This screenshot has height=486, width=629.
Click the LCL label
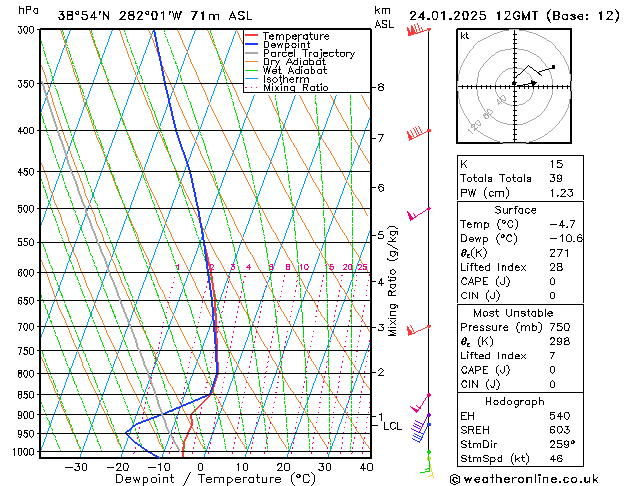pos(392,426)
